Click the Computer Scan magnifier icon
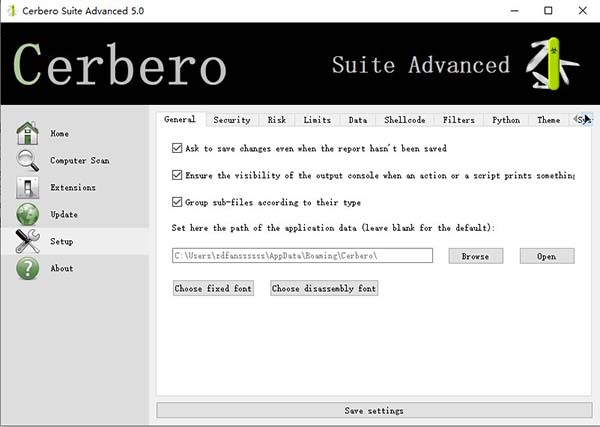 click(27, 160)
